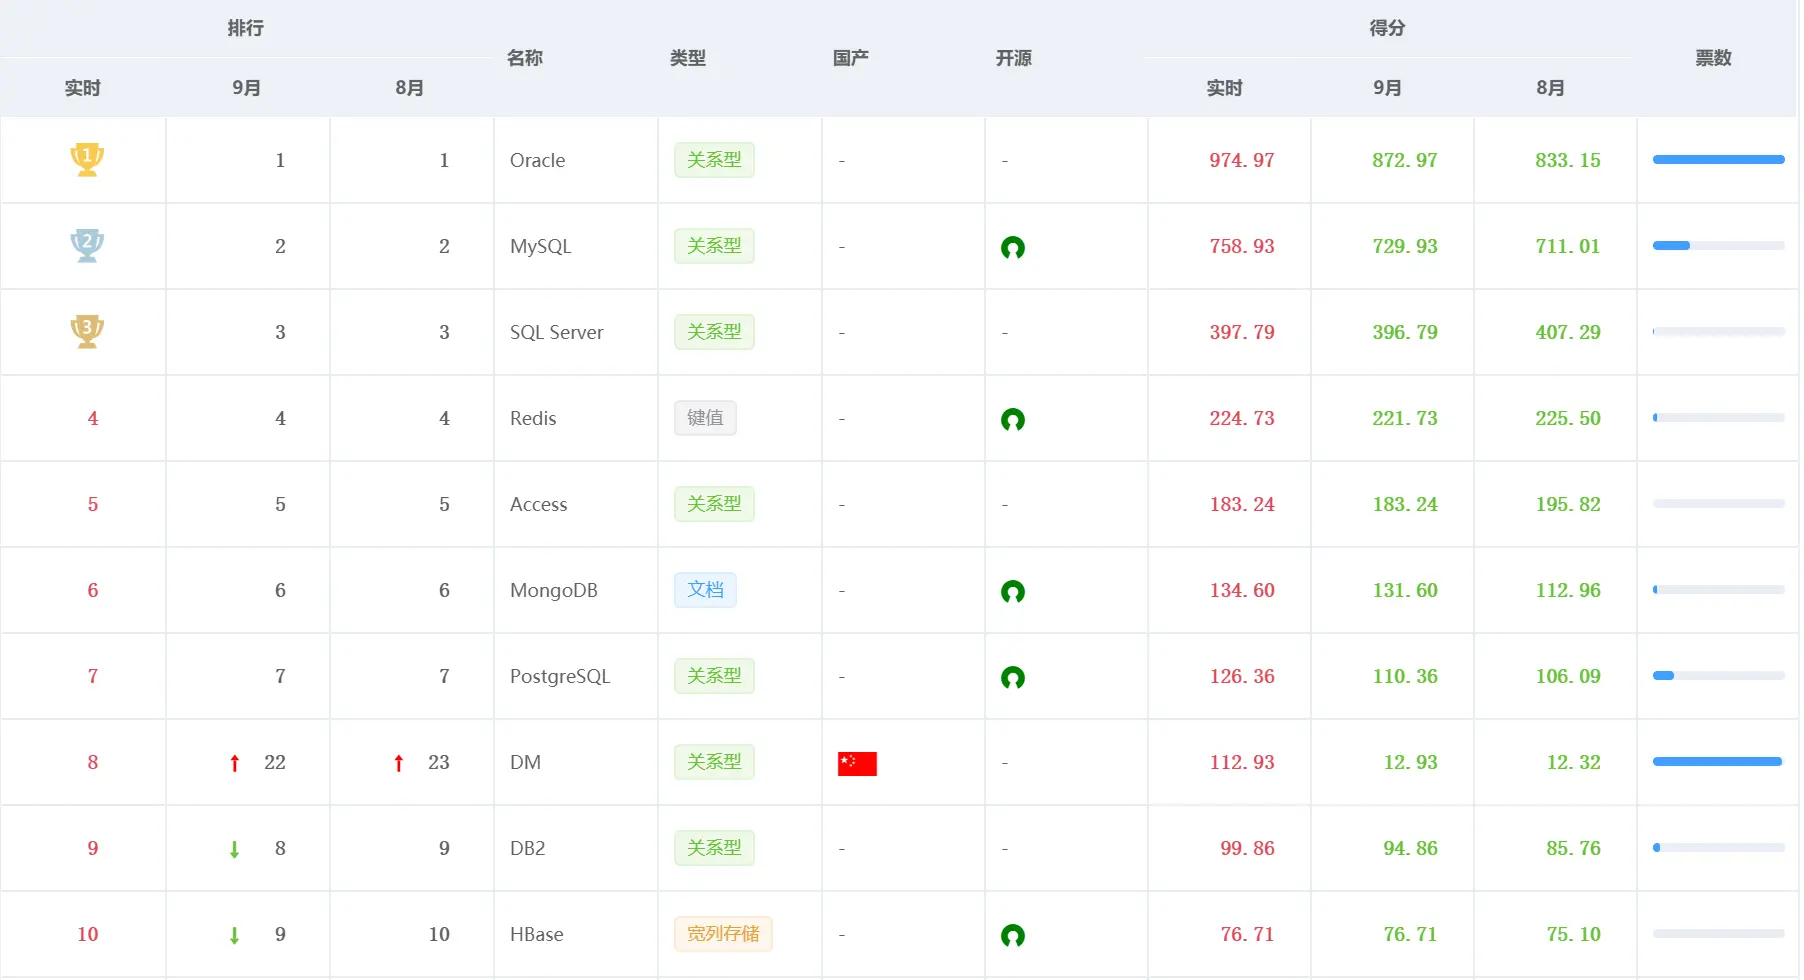Viewport: 1804px width, 980px height.
Task: Click the open-source icon in the PostgreSQL row
Action: 1013,677
